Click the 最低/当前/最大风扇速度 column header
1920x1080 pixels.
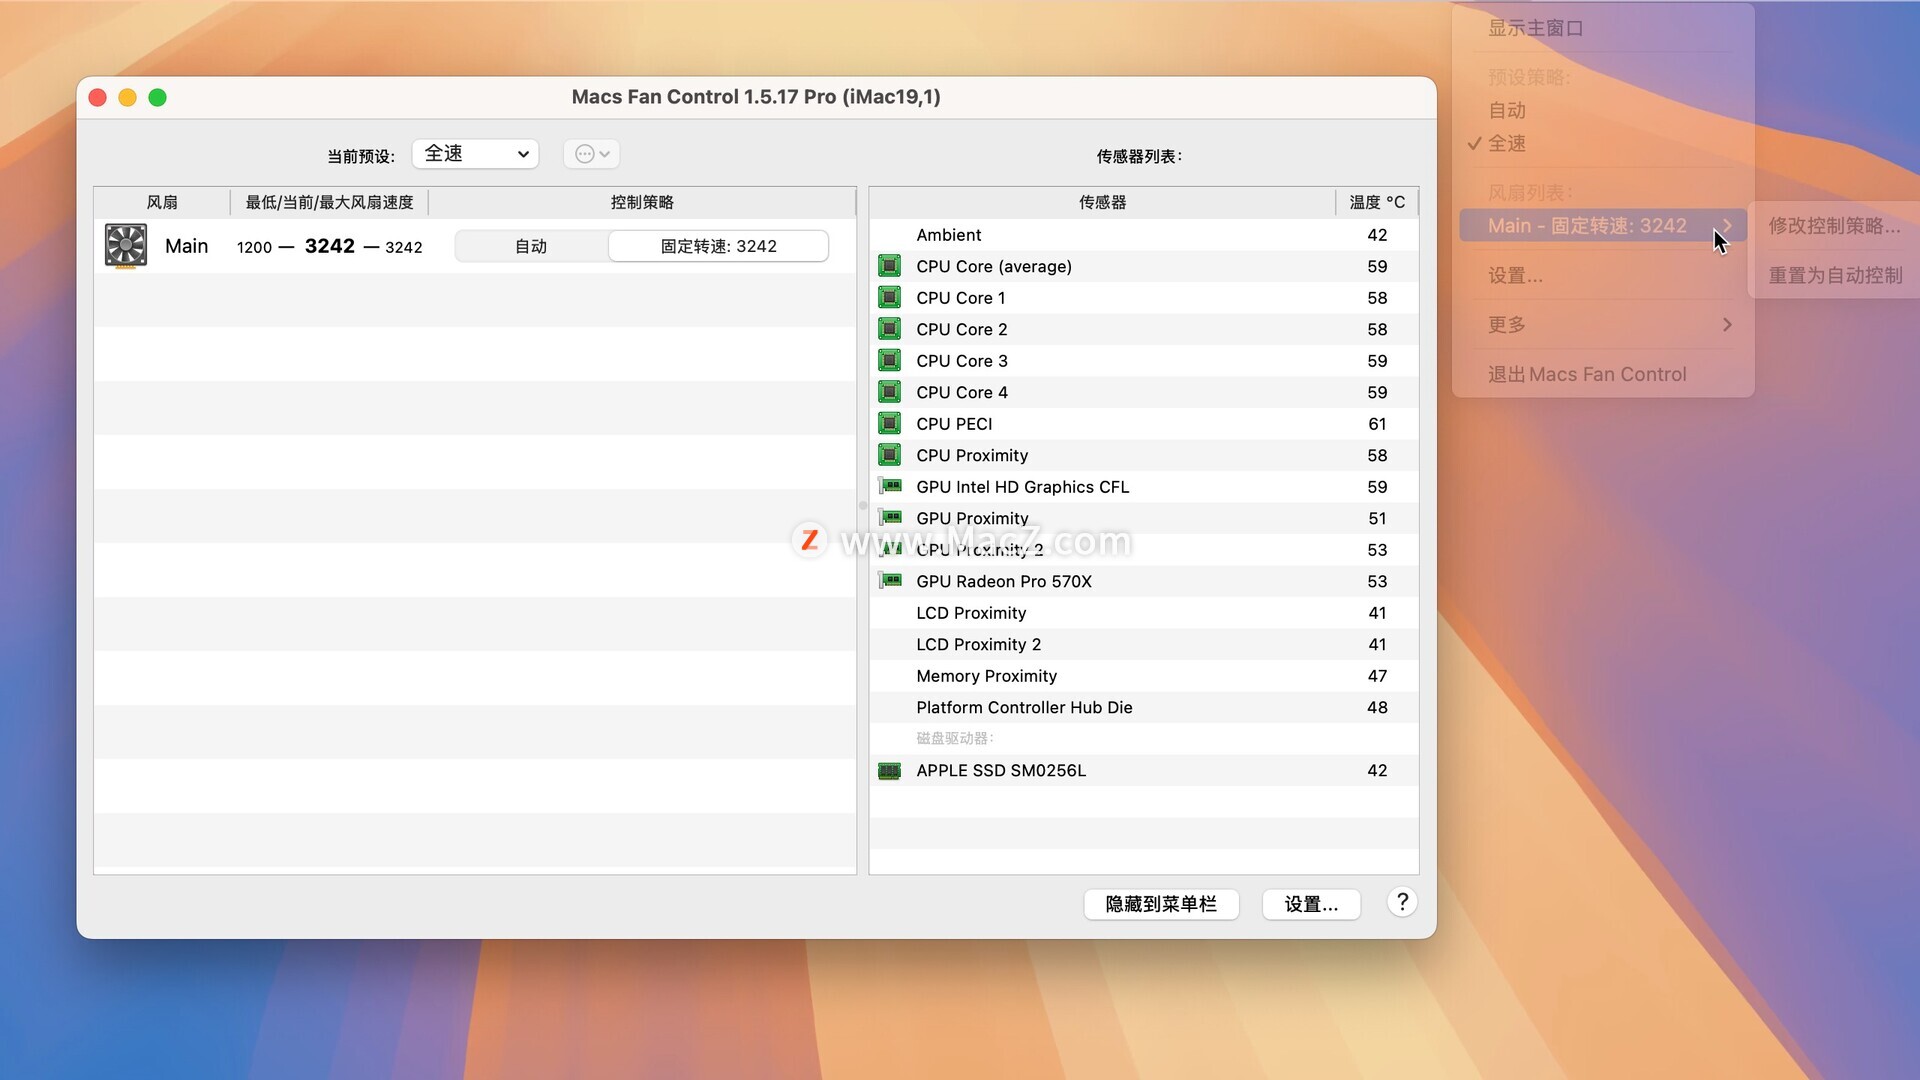(x=329, y=202)
